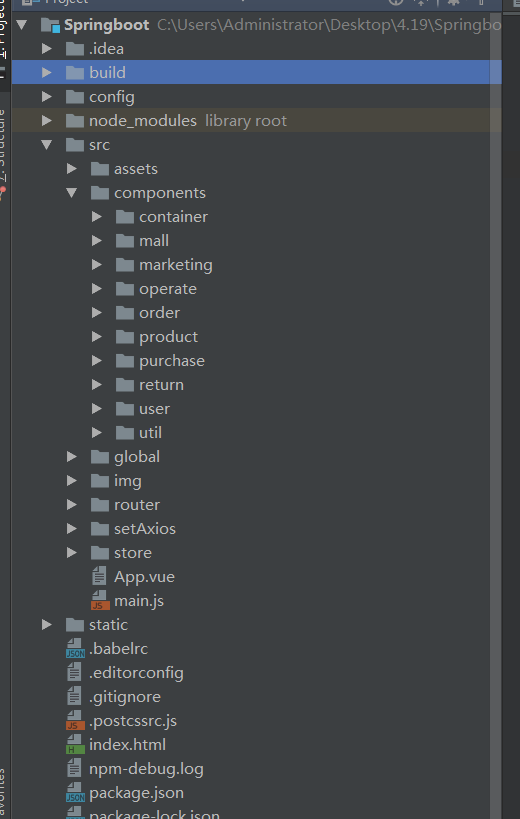Select the setAxios folder
The width and height of the screenshot is (520, 819).
click(x=145, y=529)
